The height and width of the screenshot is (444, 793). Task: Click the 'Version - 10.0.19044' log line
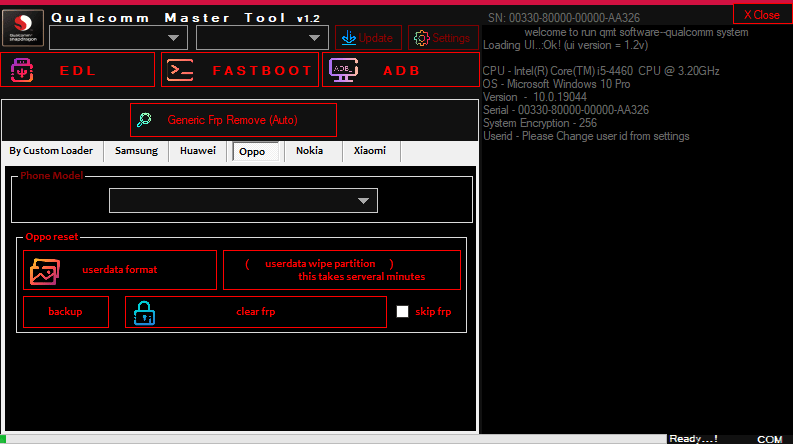[535, 97]
